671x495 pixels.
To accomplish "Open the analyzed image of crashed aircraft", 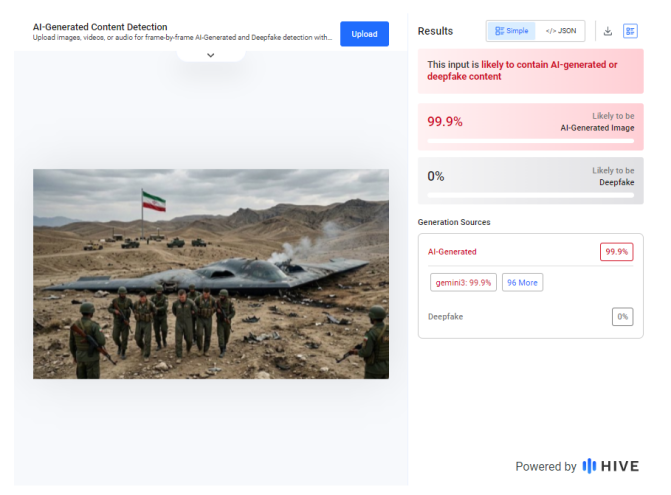I will point(210,273).
